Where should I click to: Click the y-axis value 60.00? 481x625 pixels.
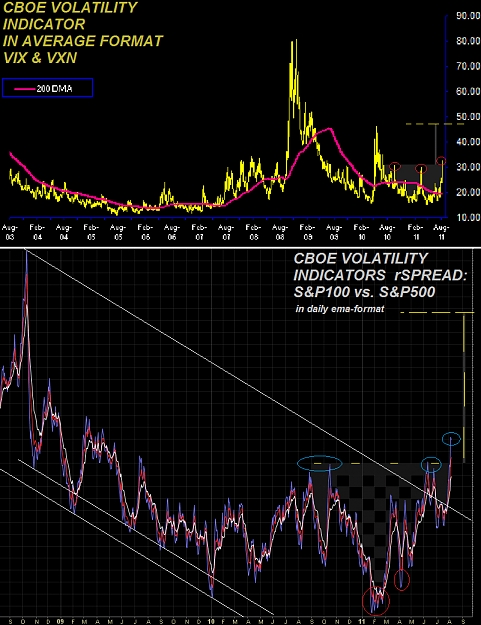(x=468, y=91)
